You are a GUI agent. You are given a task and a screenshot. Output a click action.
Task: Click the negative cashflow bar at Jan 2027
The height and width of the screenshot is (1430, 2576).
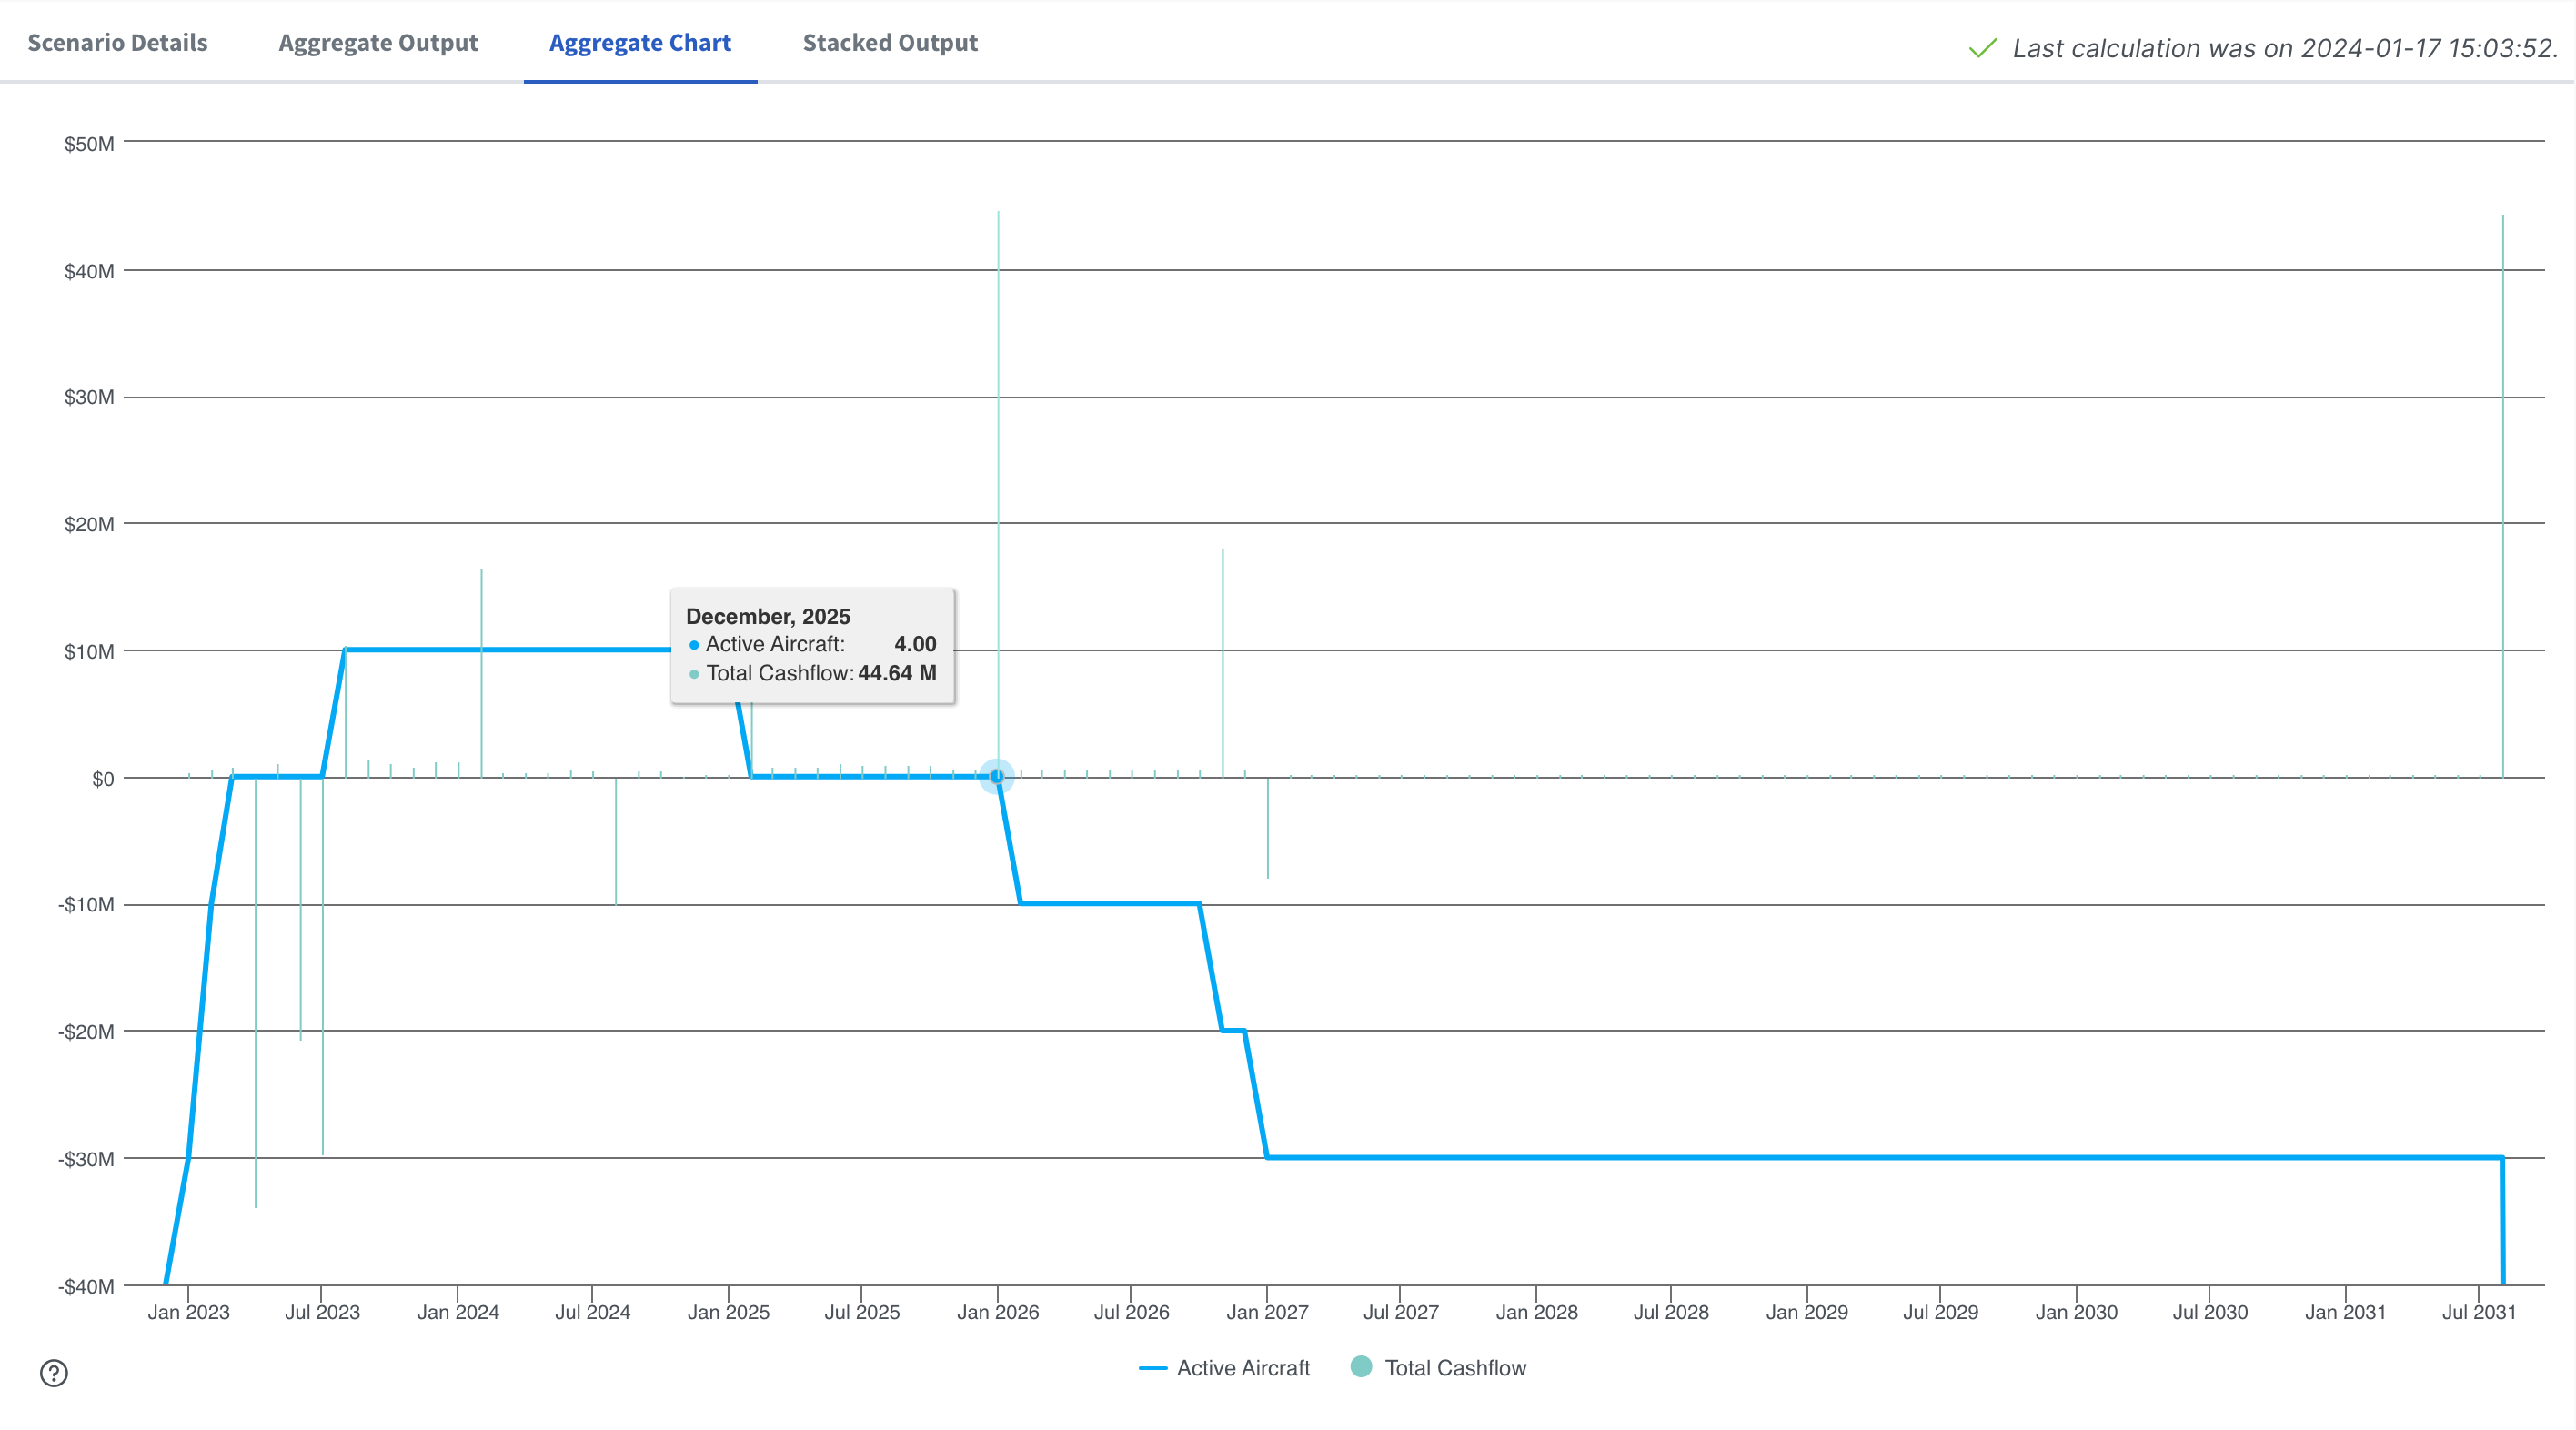point(1268,828)
